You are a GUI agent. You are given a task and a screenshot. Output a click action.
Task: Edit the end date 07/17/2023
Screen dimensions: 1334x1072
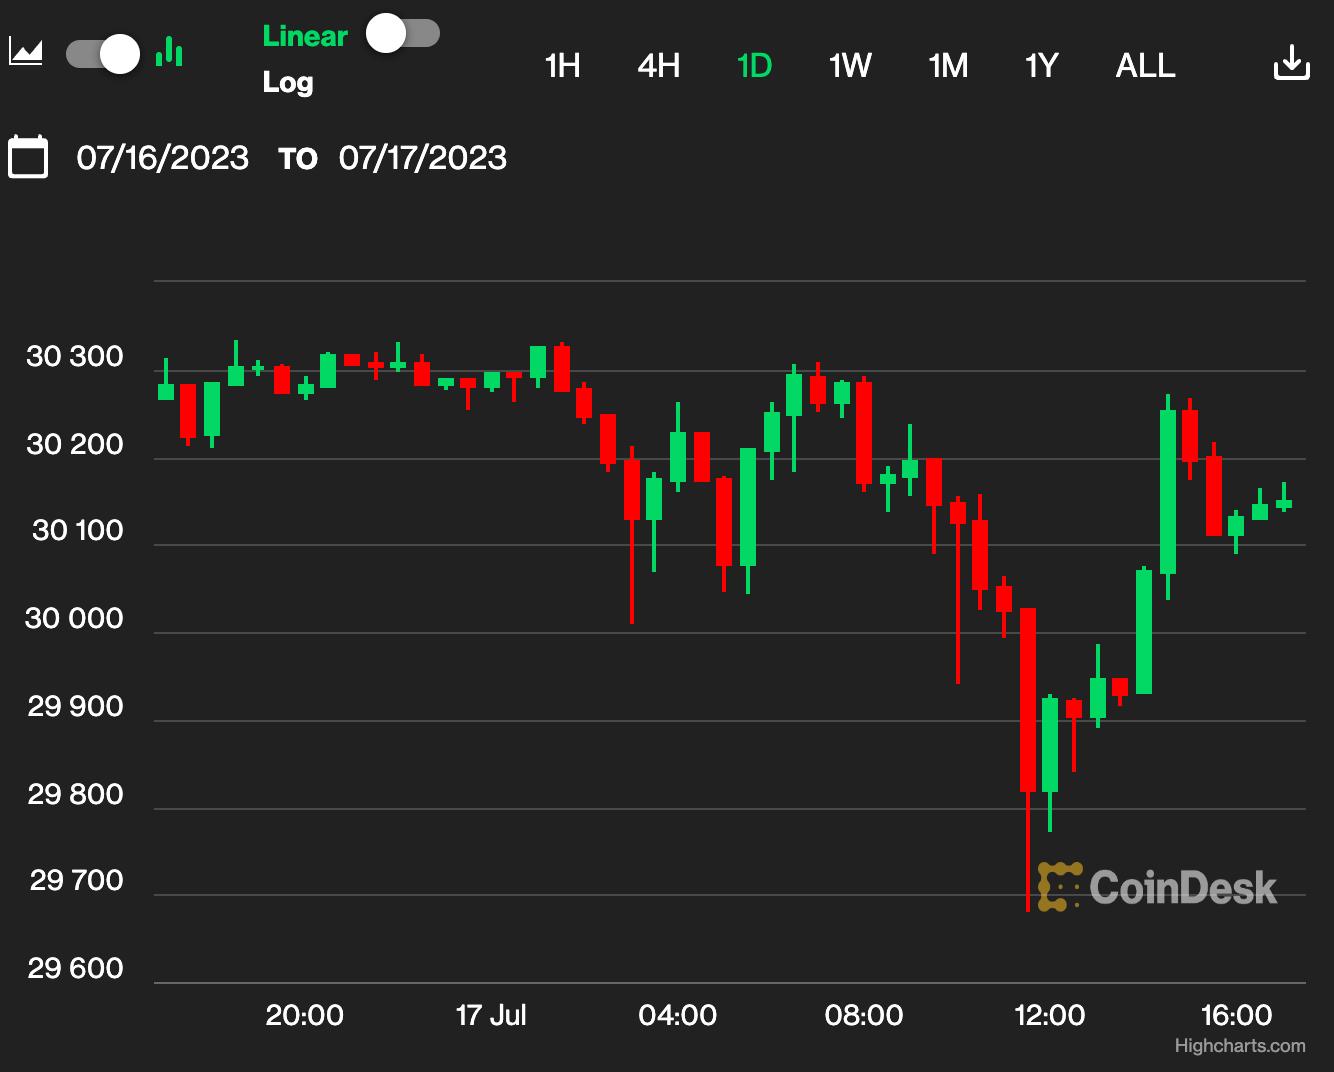point(423,158)
